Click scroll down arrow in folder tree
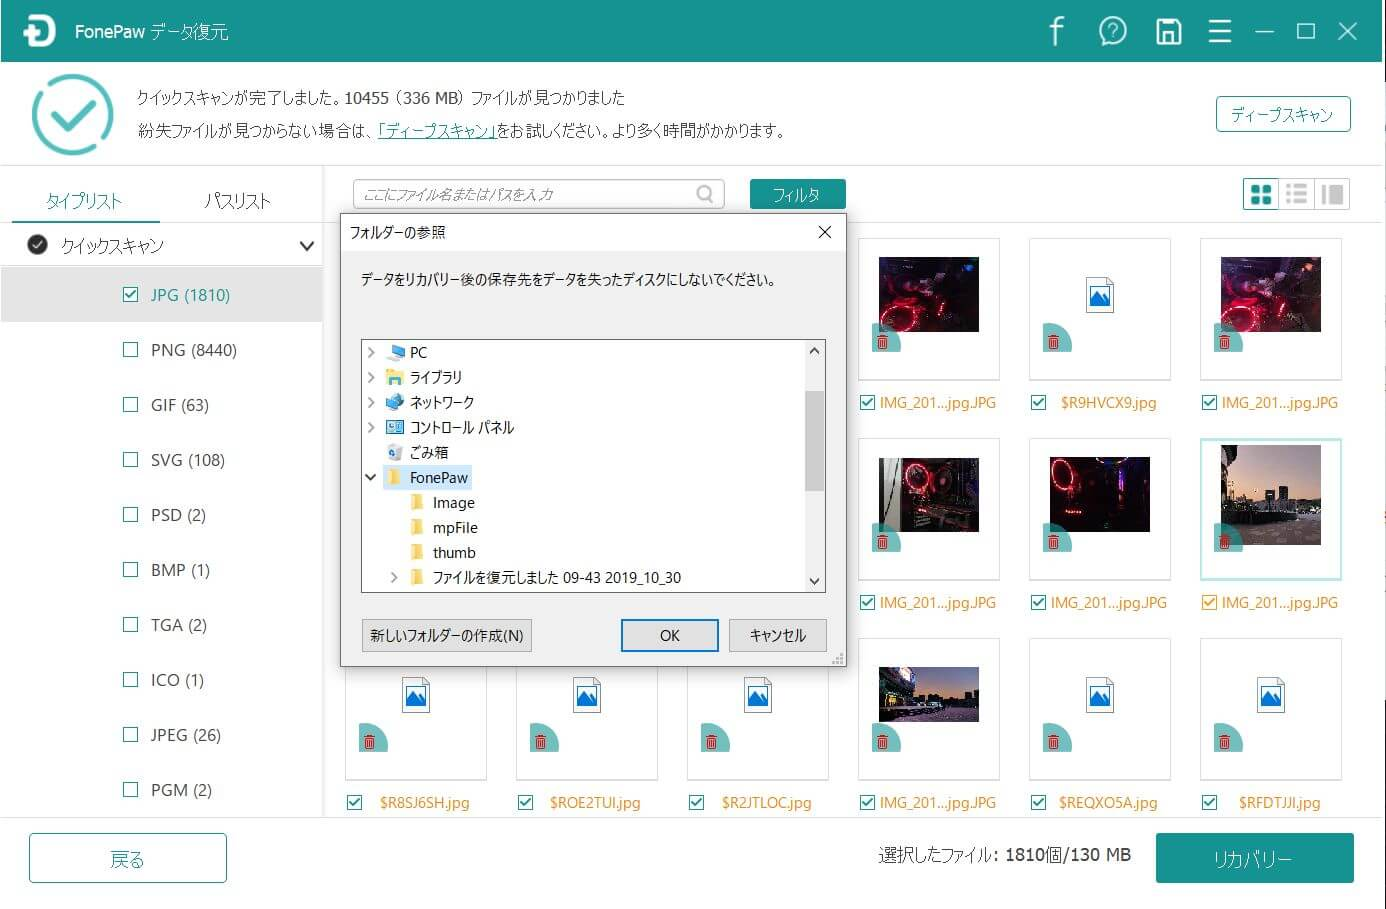 814,581
